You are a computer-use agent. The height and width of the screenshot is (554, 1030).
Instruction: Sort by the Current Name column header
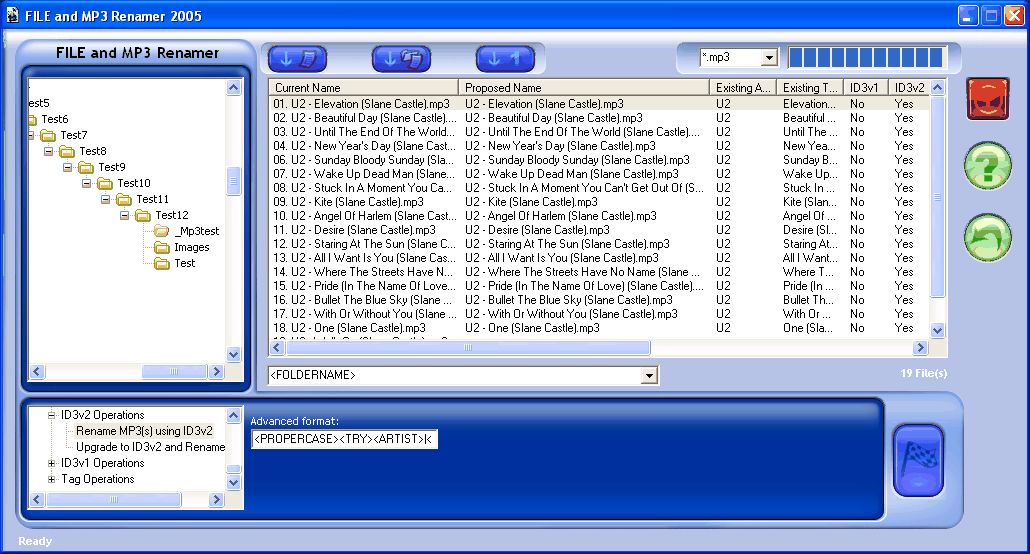click(363, 88)
